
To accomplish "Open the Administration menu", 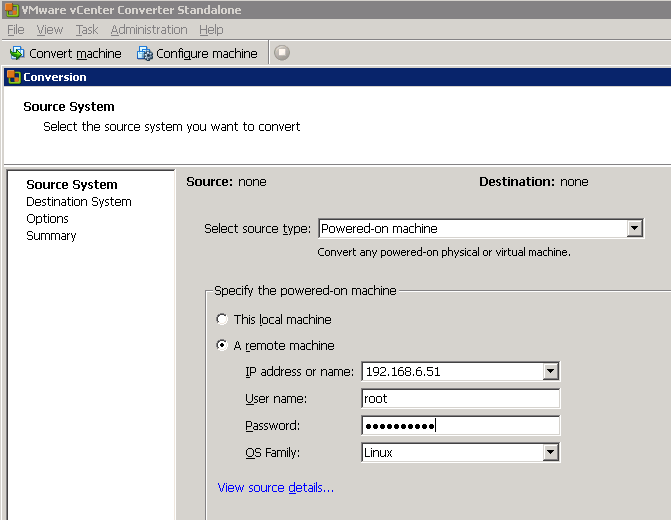I will [x=149, y=30].
